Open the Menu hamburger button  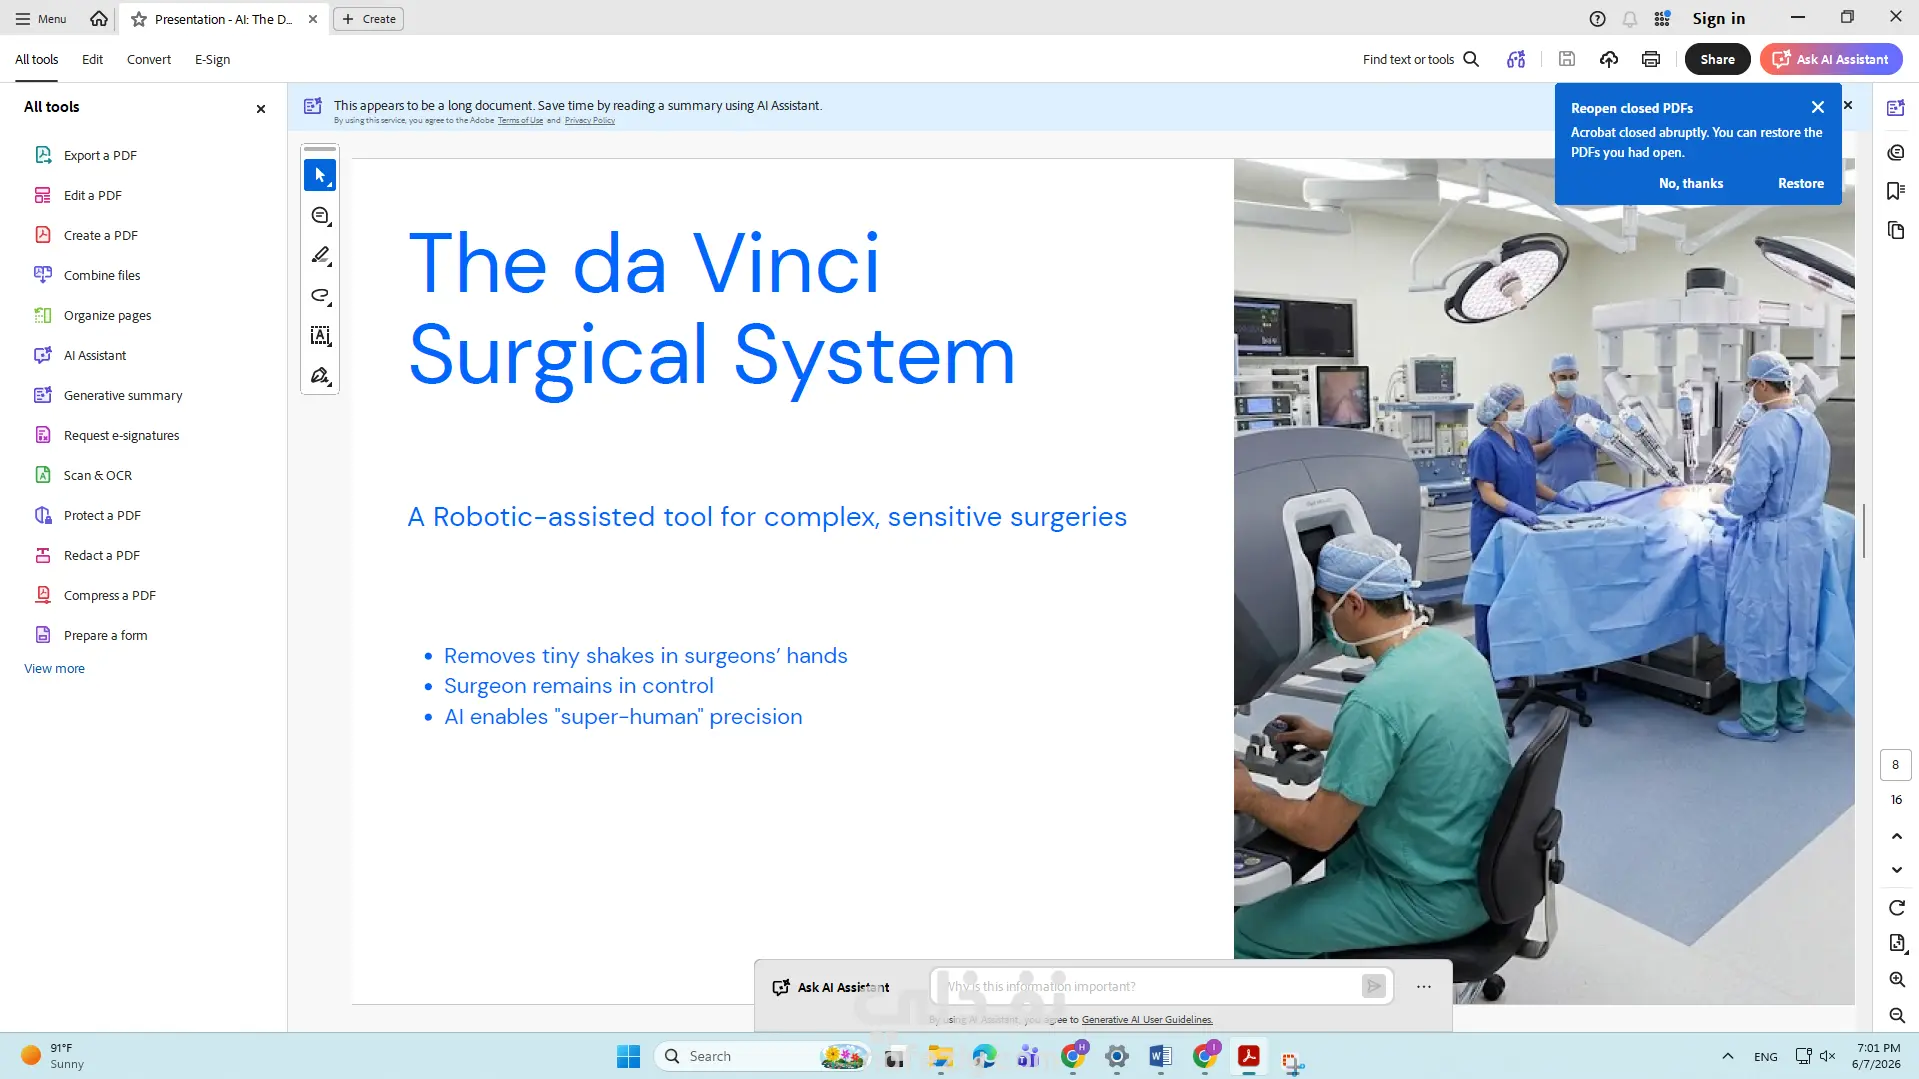41,19
